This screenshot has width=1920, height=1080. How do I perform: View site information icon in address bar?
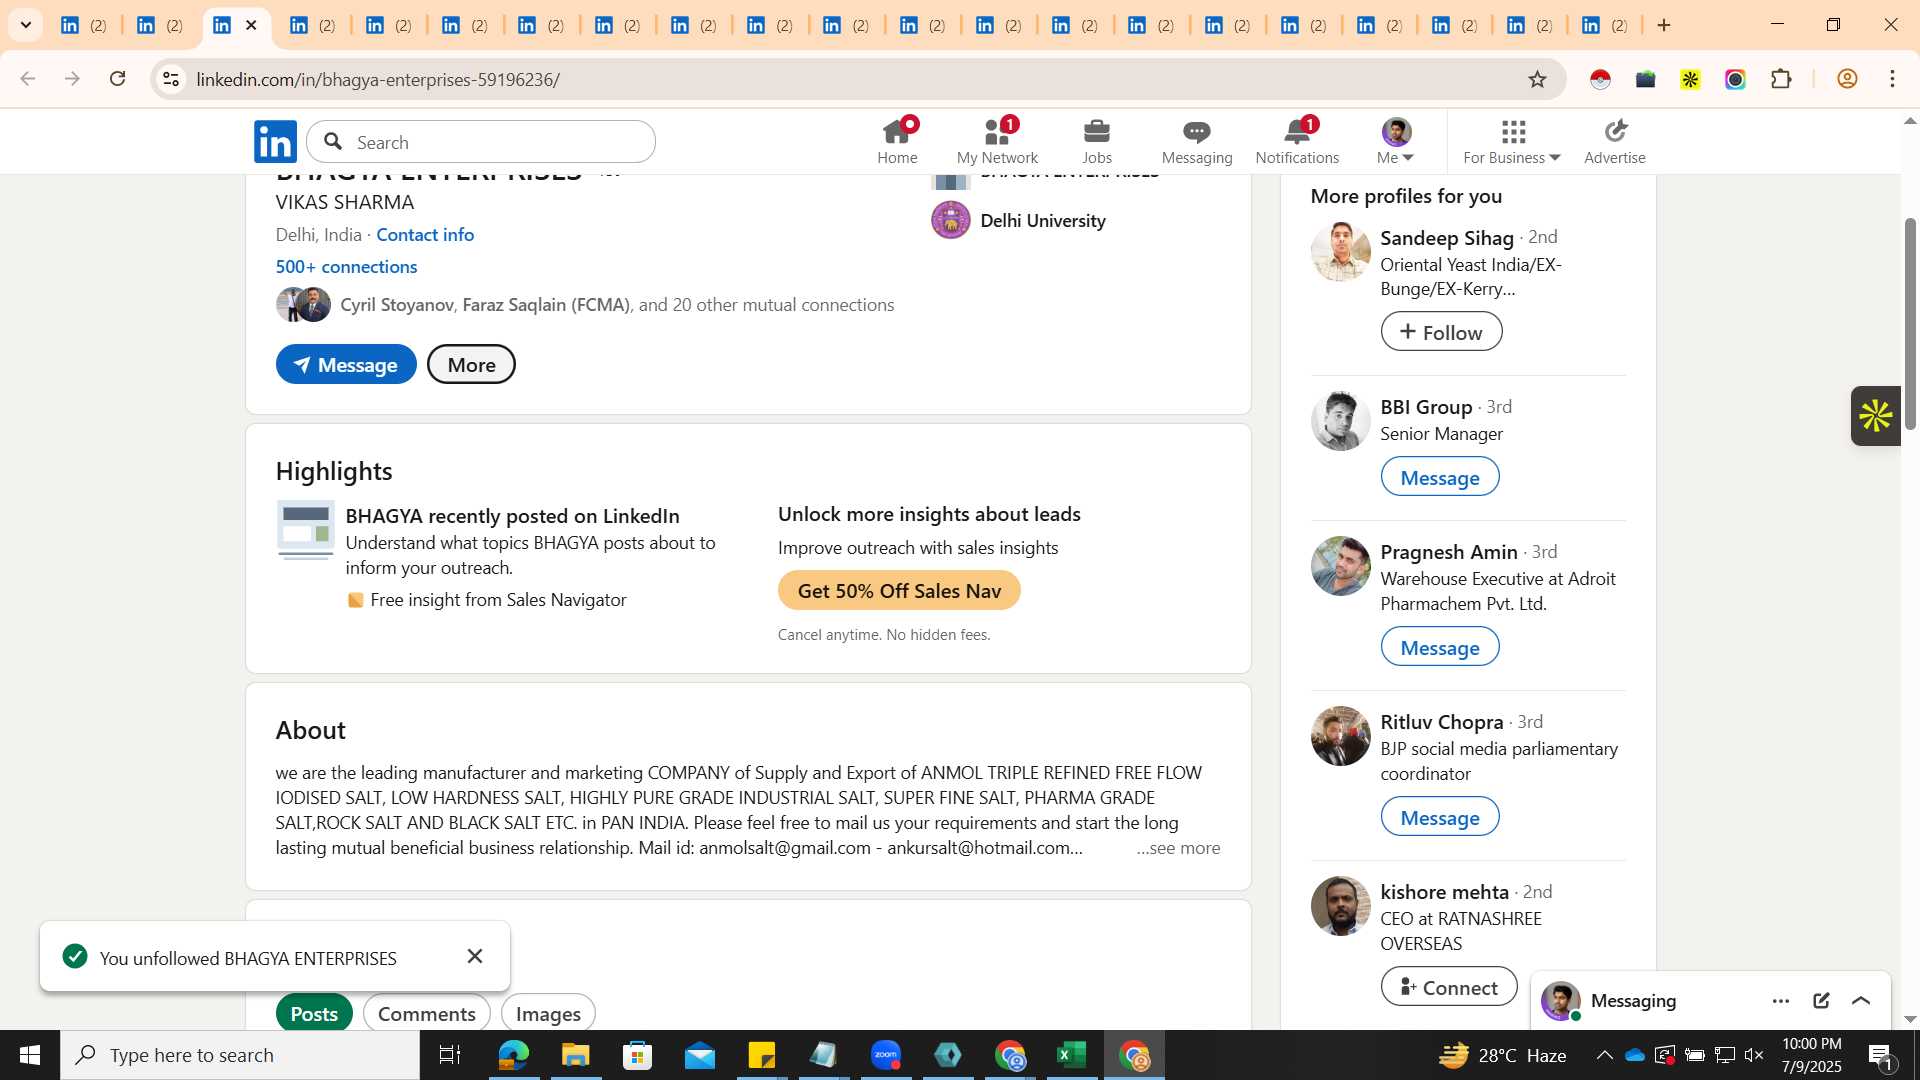click(171, 79)
